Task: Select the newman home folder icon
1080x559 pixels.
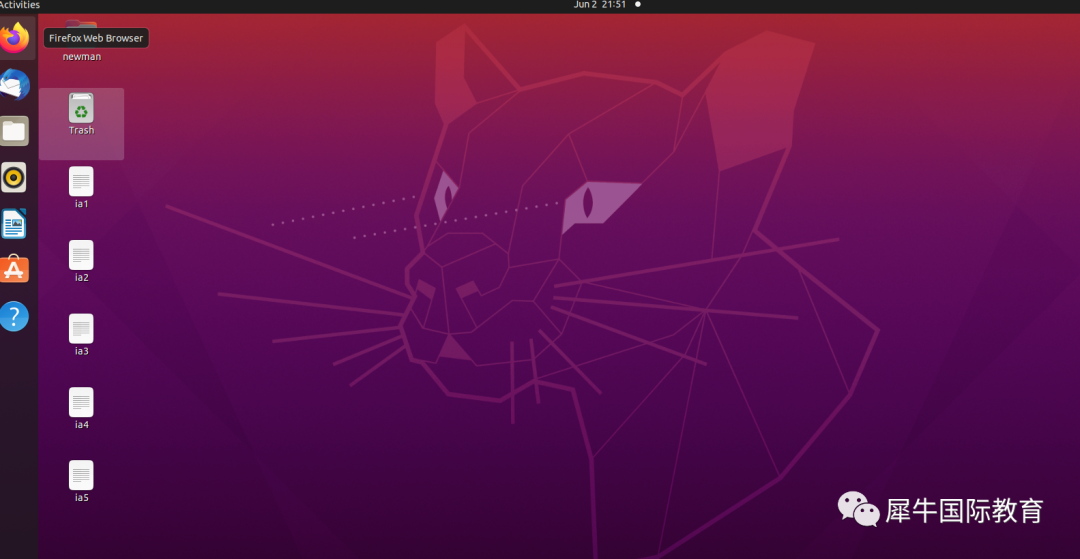Action: tap(81, 41)
